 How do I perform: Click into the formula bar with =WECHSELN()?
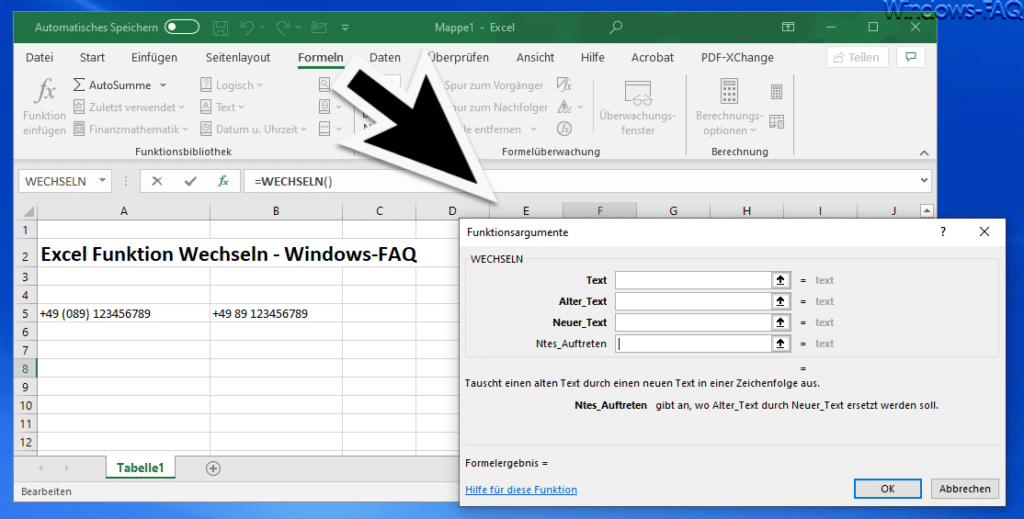pyautogui.click(x=581, y=181)
